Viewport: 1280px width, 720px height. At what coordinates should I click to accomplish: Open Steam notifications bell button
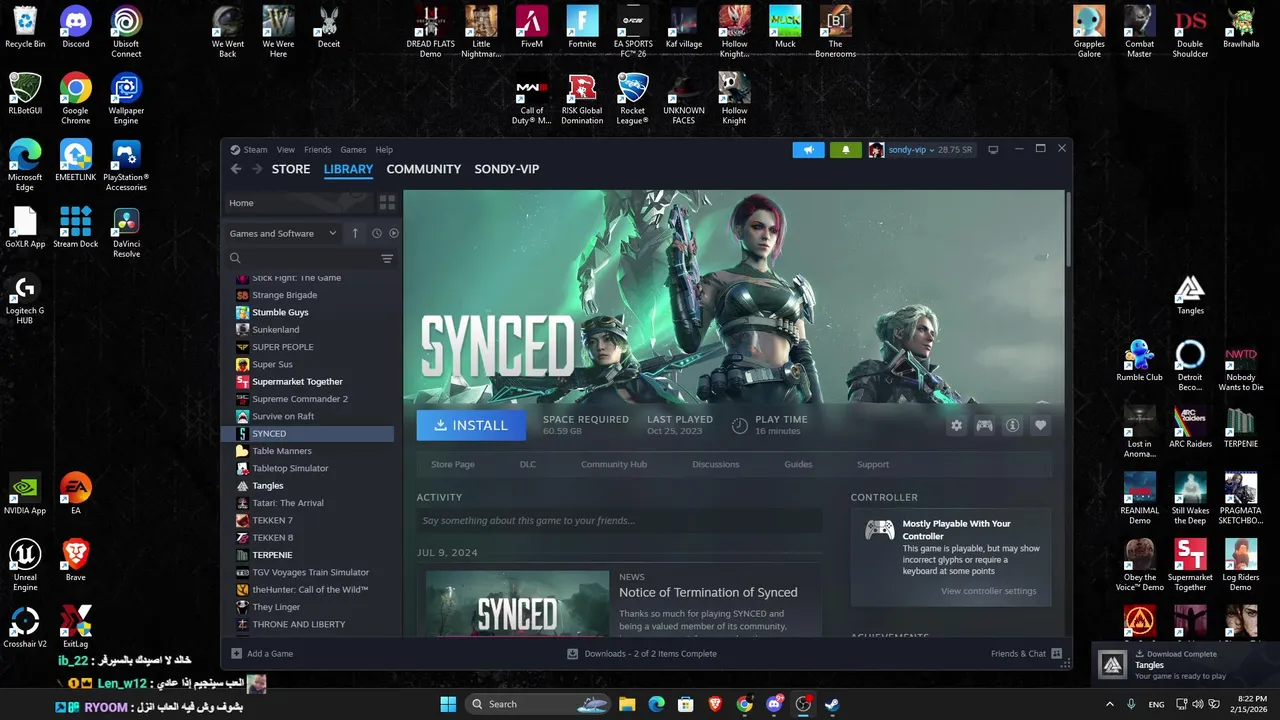pos(846,150)
